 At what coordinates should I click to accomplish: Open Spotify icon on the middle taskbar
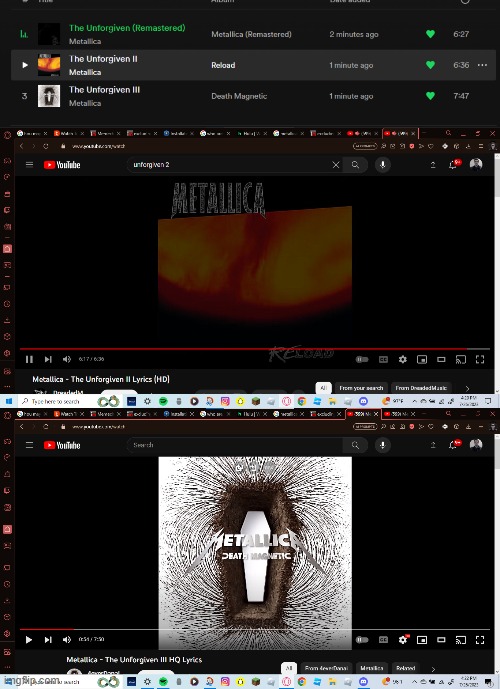coord(163,401)
